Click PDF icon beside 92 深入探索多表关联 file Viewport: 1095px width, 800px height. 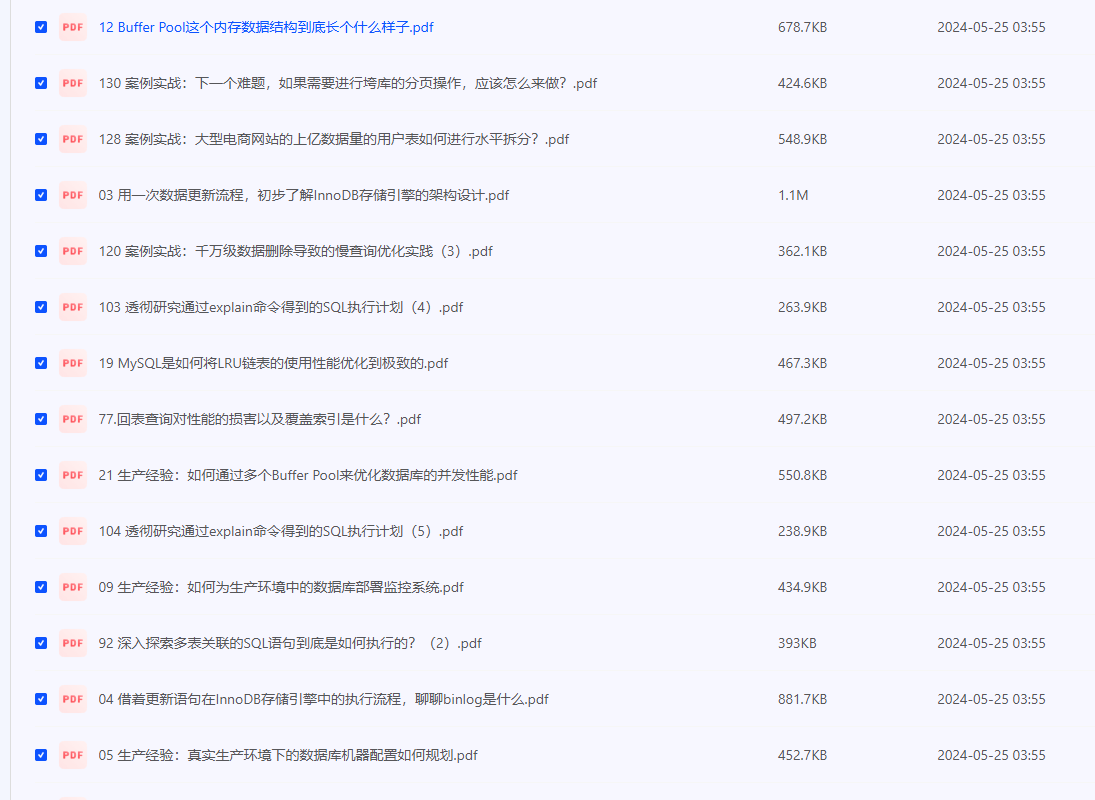point(73,644)
